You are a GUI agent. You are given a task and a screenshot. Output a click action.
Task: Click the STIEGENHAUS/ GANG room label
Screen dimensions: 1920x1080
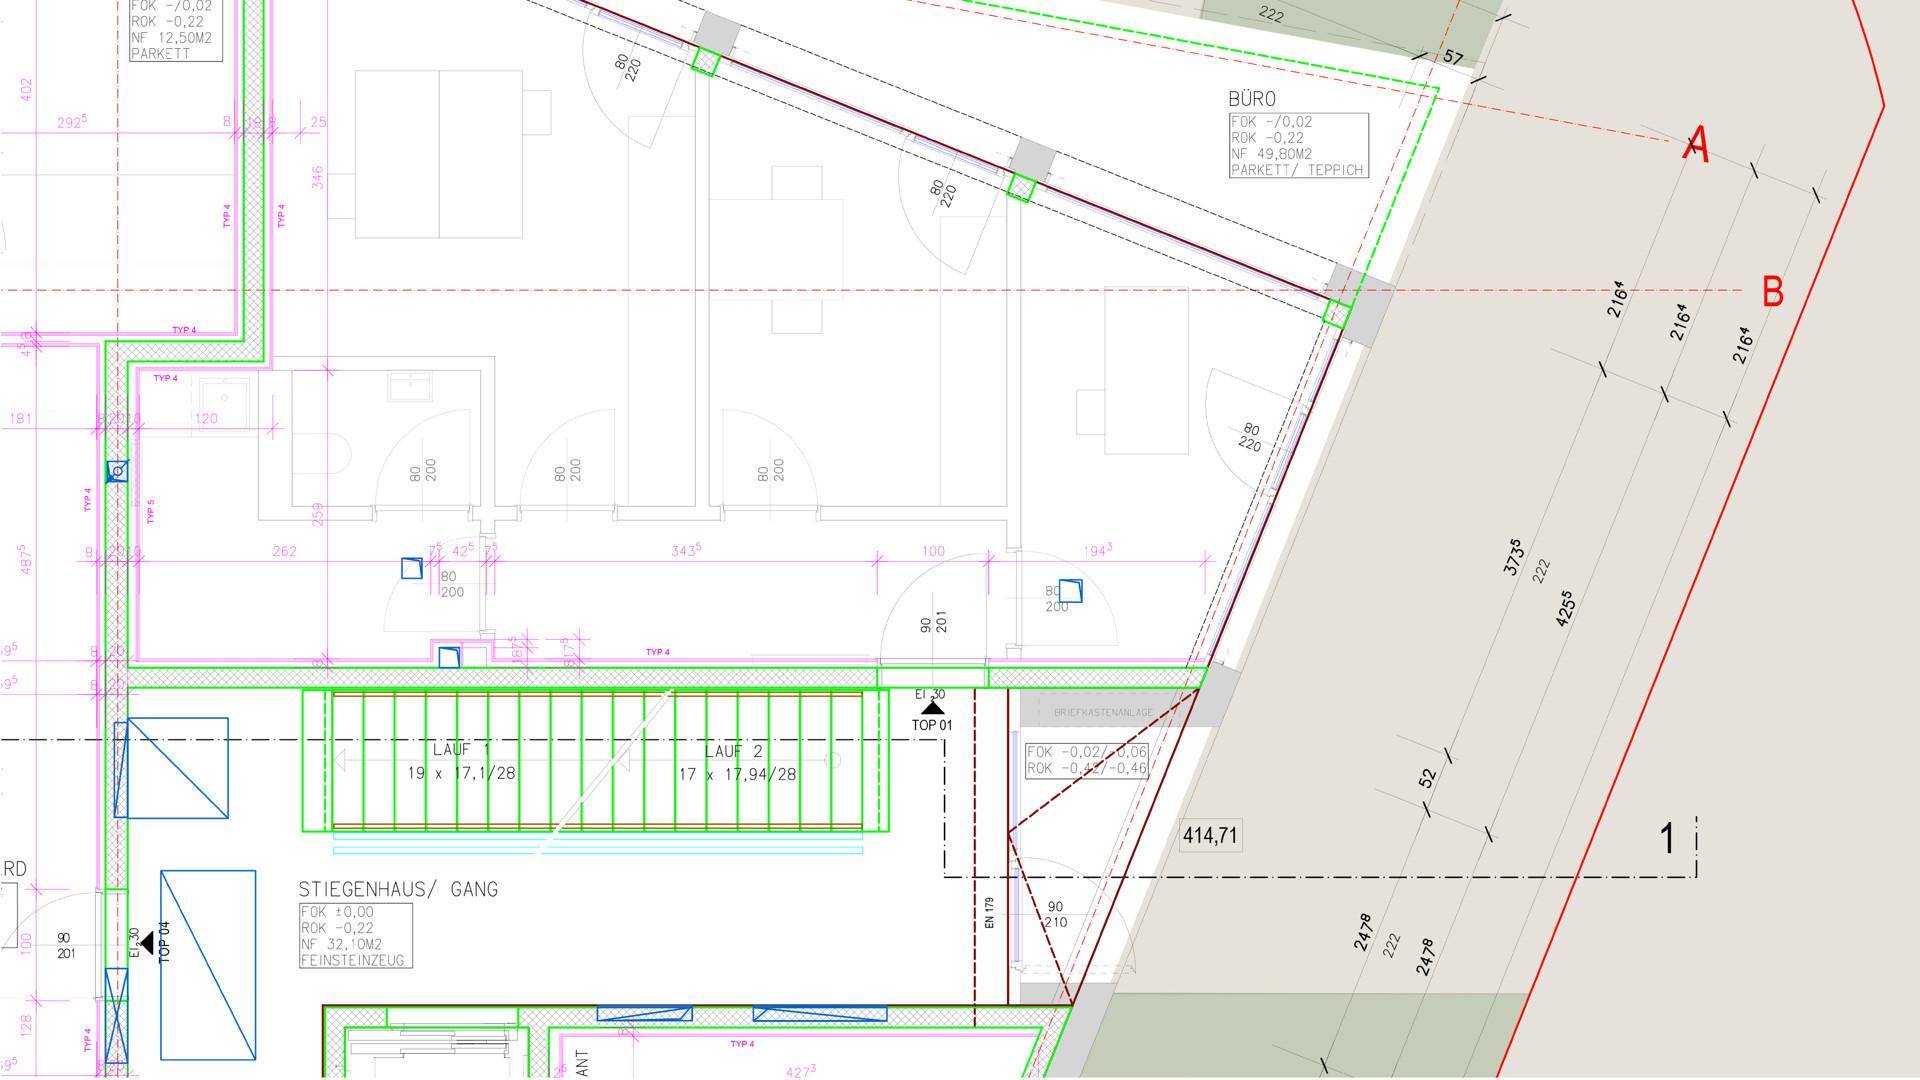(x=398, y=889)
